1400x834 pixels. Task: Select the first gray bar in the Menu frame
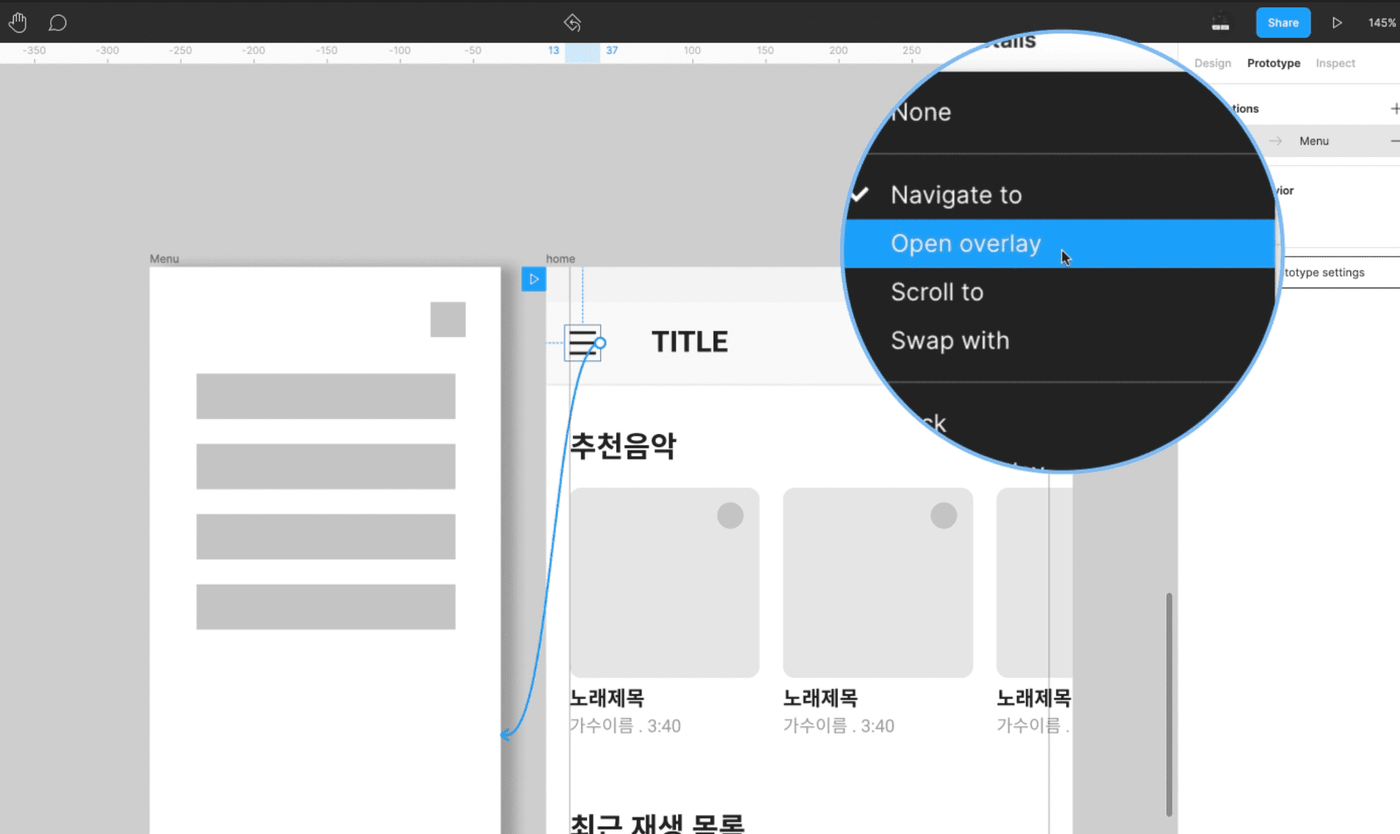pos(326,396)
